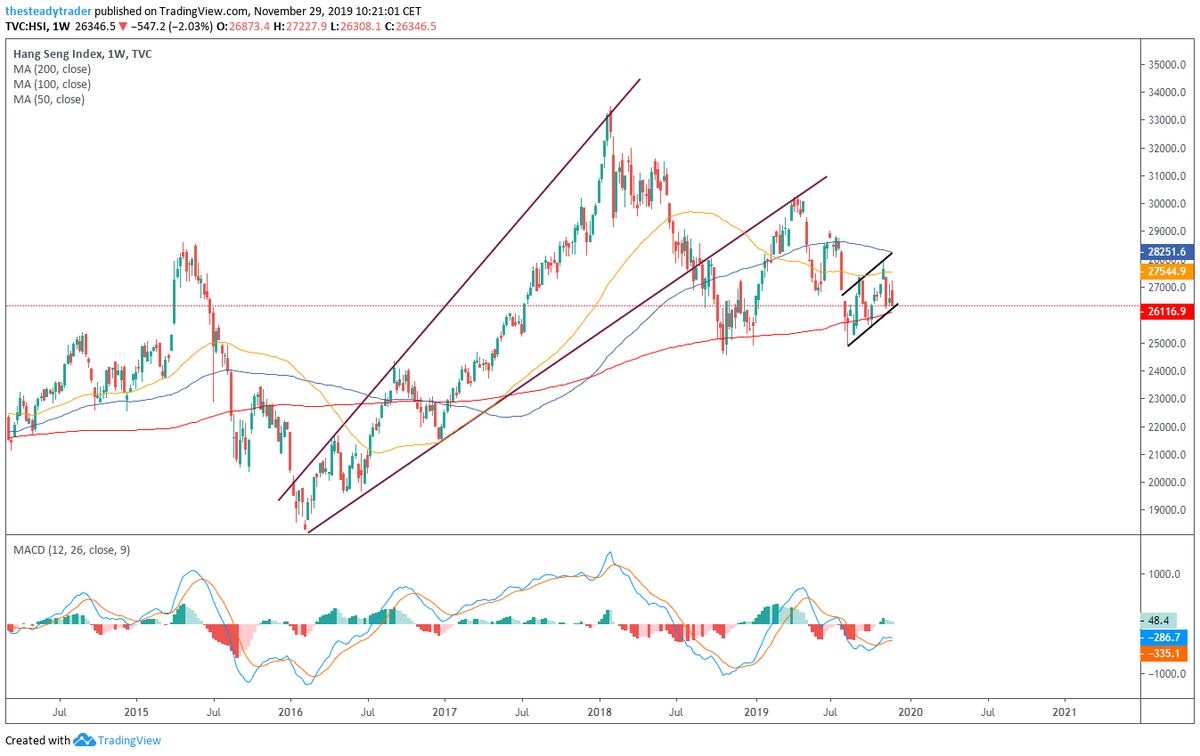Image resolution: width=1200 pixels, height=756 pixels.
Task: Click the 'Created with' footer text
Action: point(38,740)
